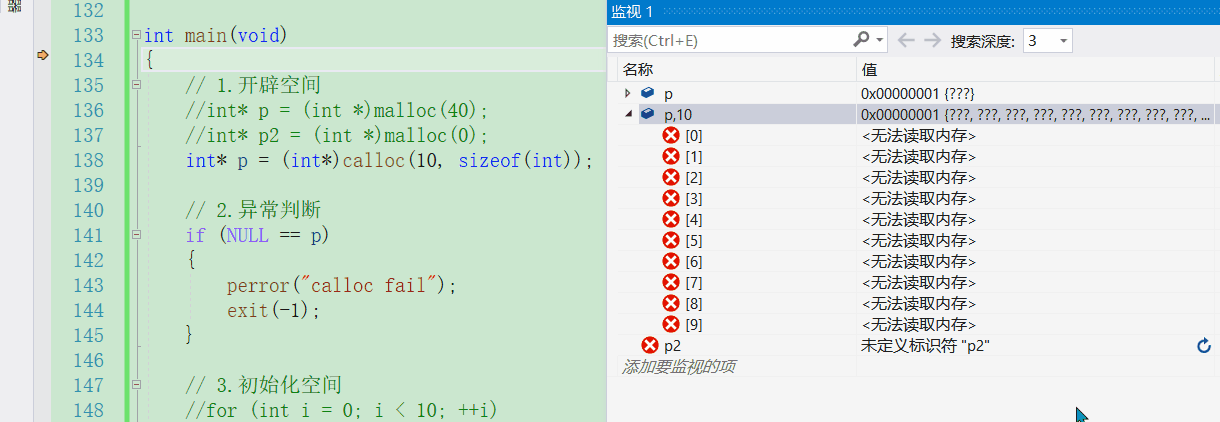This screenshot has height=422, width=1220.
Task: Click the comment // 3.初始化空间
Action: (263, 385)
